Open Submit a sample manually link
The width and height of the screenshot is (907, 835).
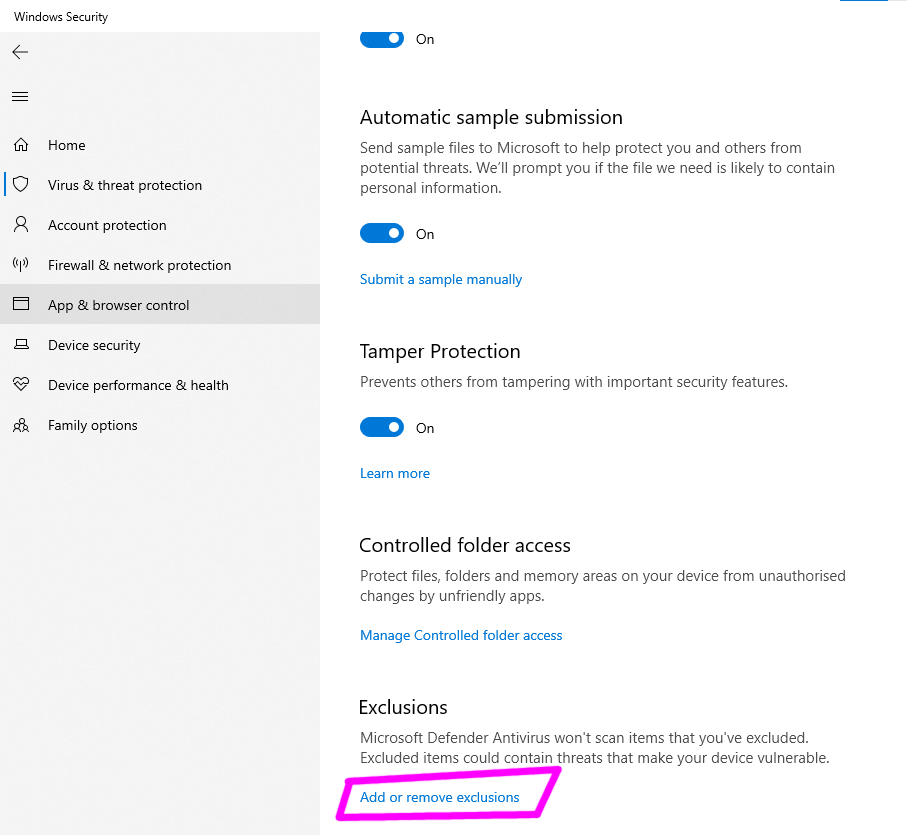[x=441, y=279]
